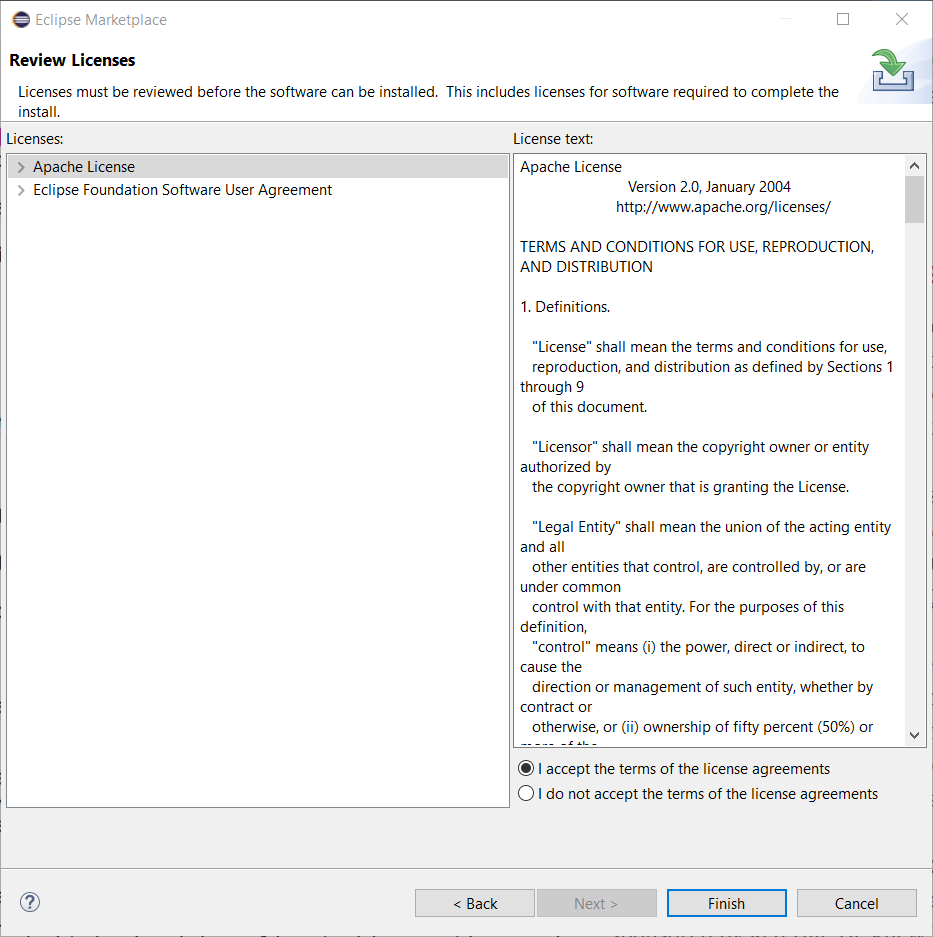Click the greyed-out Next button
The width and height of the screenshot is (933, 937).
tap(596, 903)
